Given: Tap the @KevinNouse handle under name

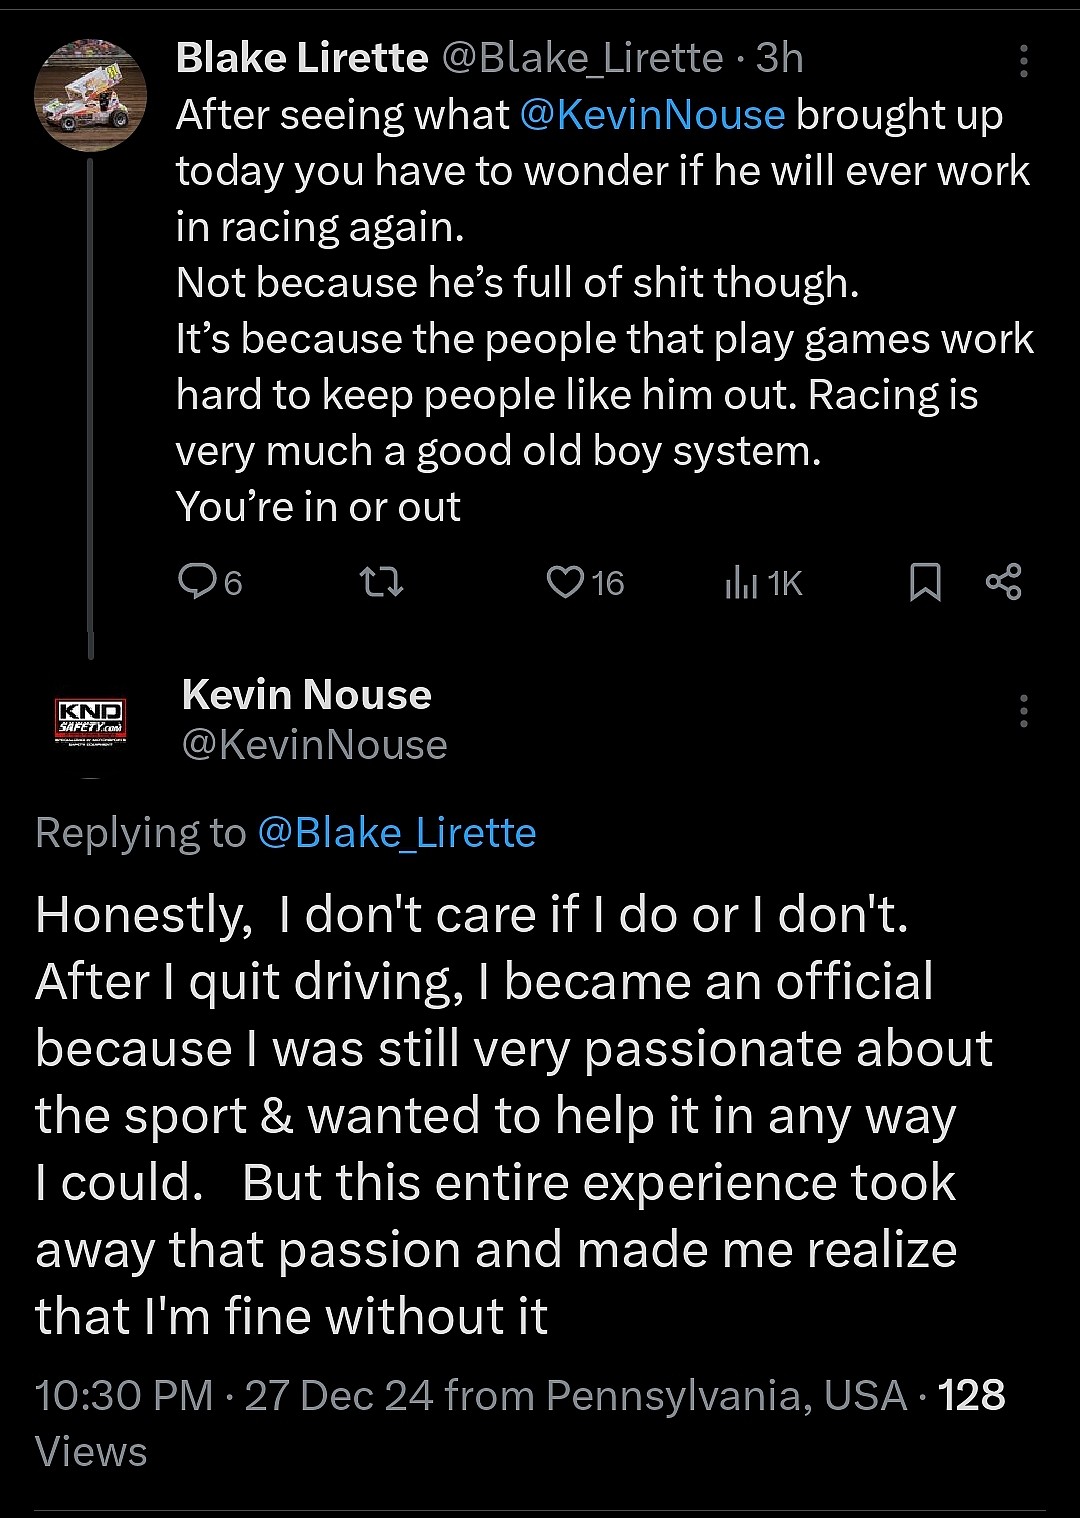Looking at the screenshot, I should (x=314, y=745).
